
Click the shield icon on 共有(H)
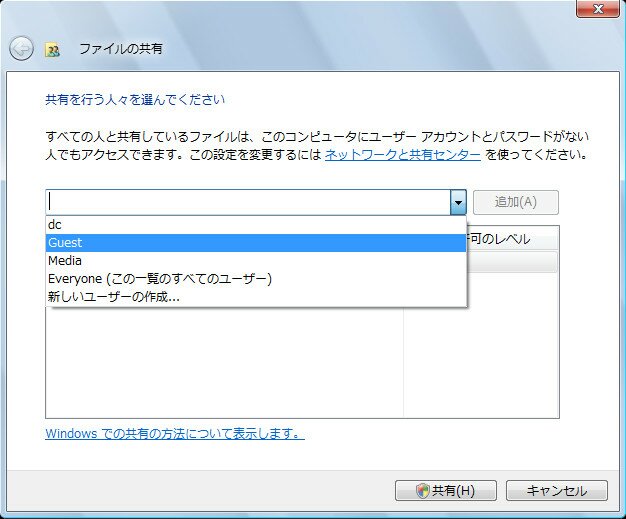pyautogui.click(x=423, y=491)
